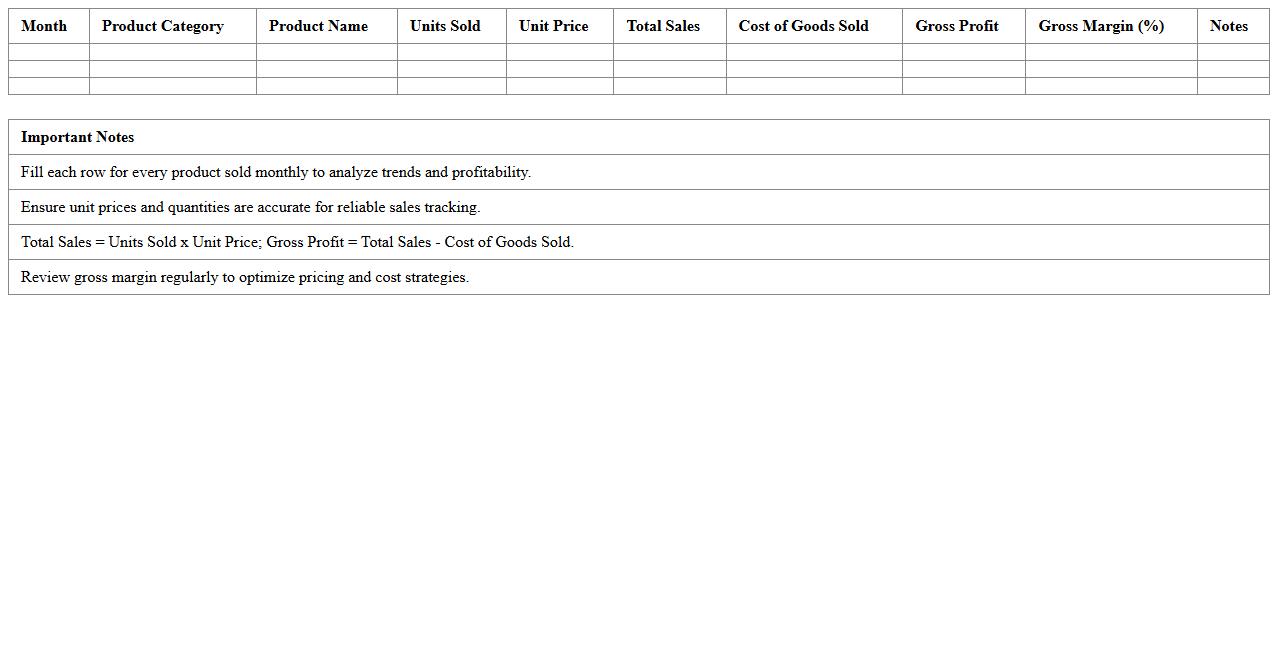Click the Product Name header cell
The image size is (1278, 650).
tap(318, 26)
